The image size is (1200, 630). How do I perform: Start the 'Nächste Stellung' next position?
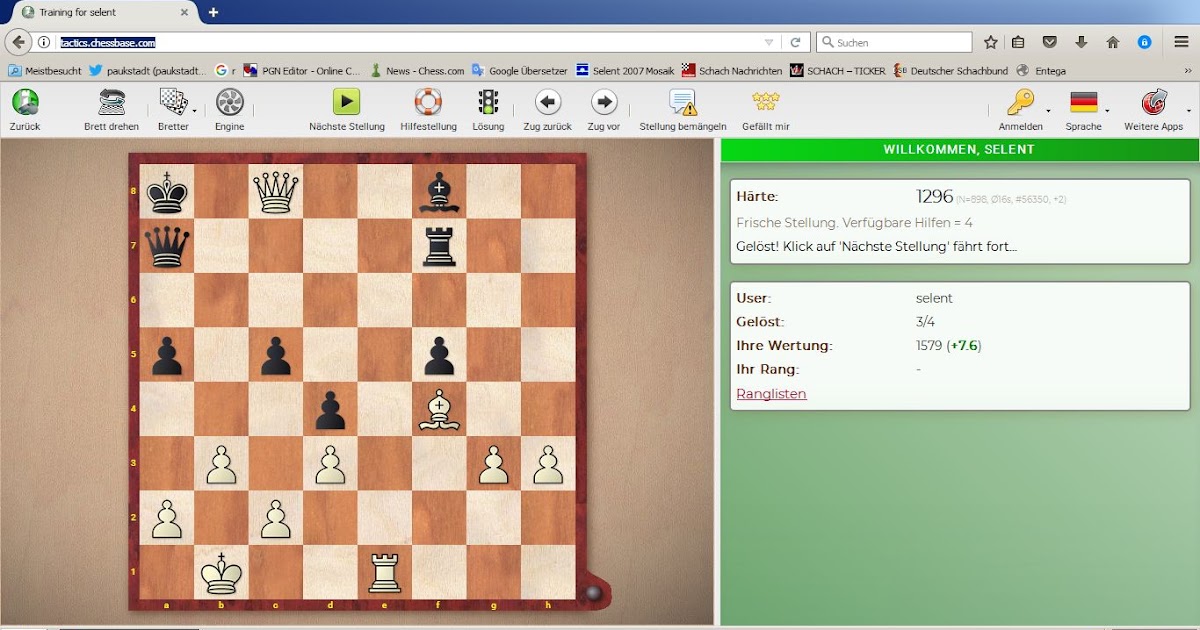tap(345, 104)
